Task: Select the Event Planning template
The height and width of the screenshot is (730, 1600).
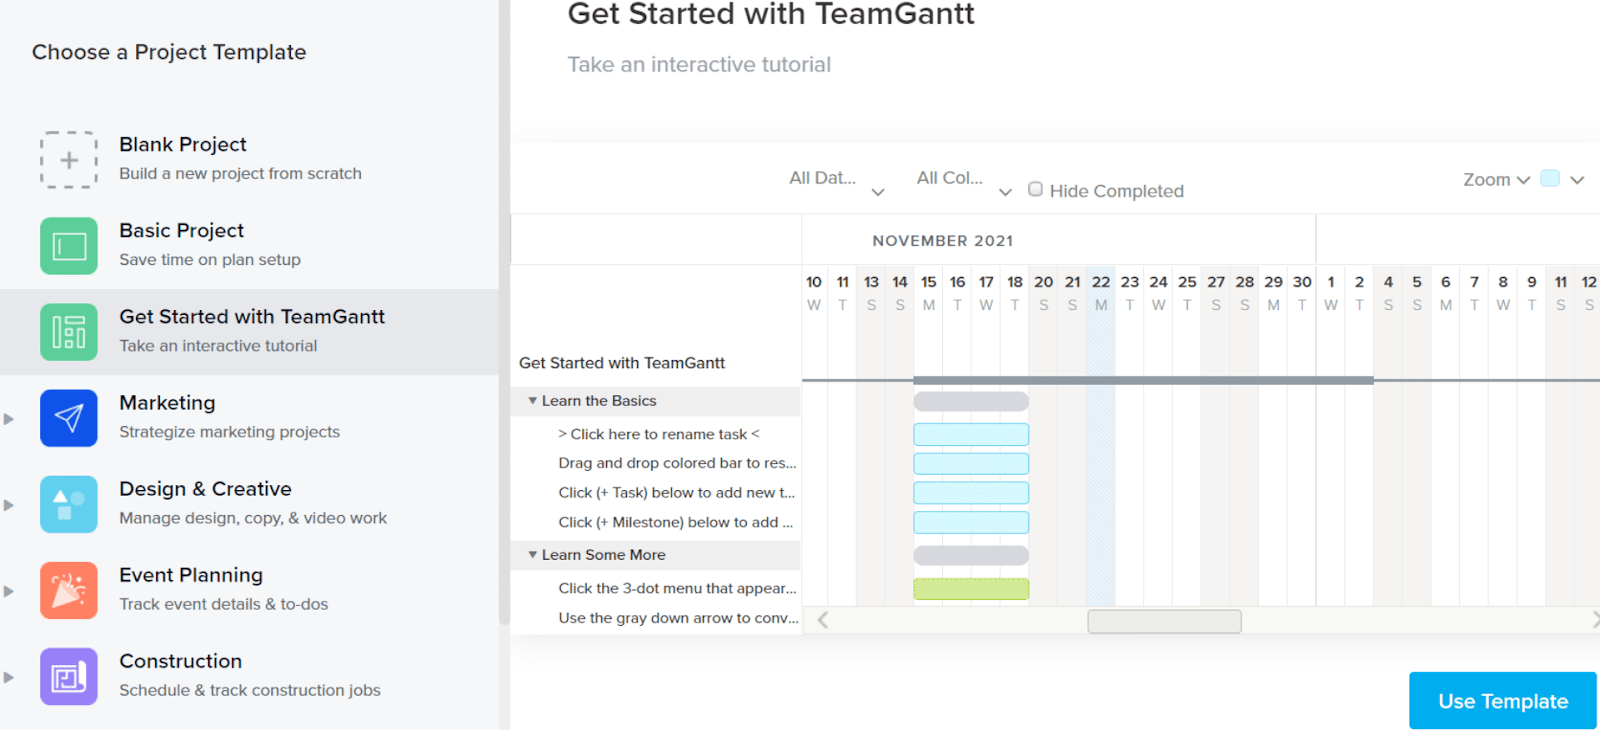Action: point(249,590)
